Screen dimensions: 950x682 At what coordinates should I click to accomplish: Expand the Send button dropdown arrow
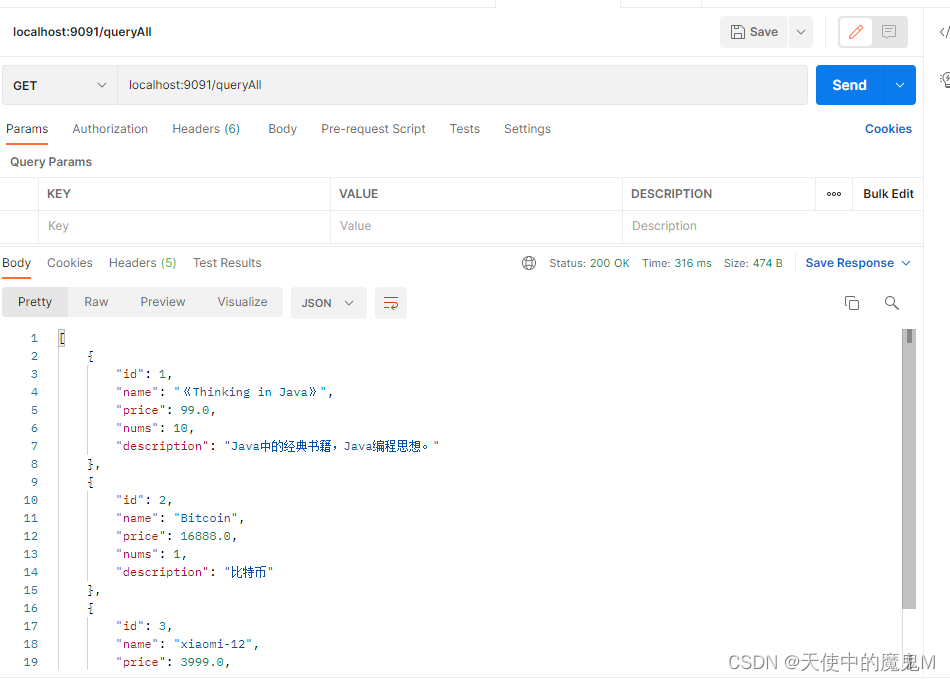click(x=900, y=85)
